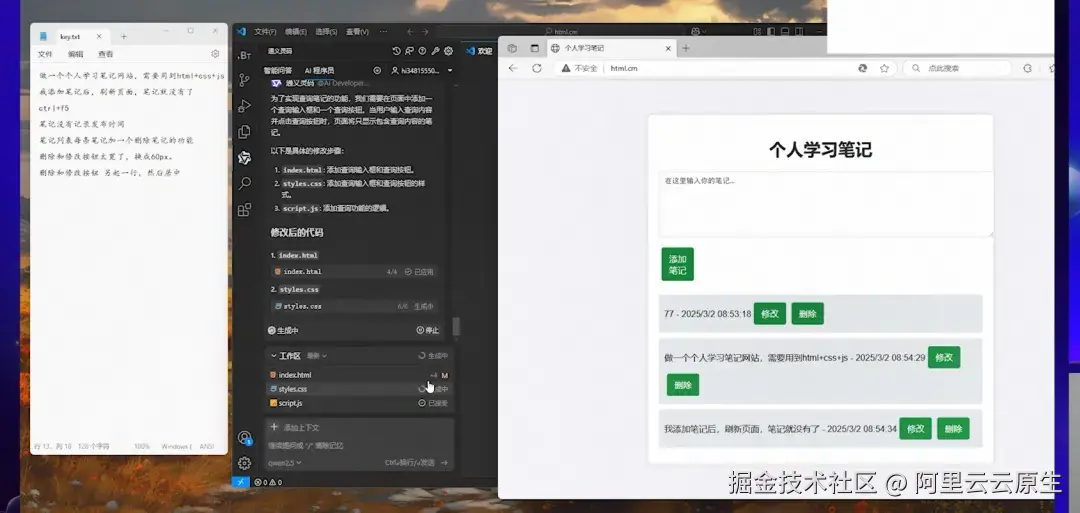Click the 不安全 site security warning

[579, 68]
